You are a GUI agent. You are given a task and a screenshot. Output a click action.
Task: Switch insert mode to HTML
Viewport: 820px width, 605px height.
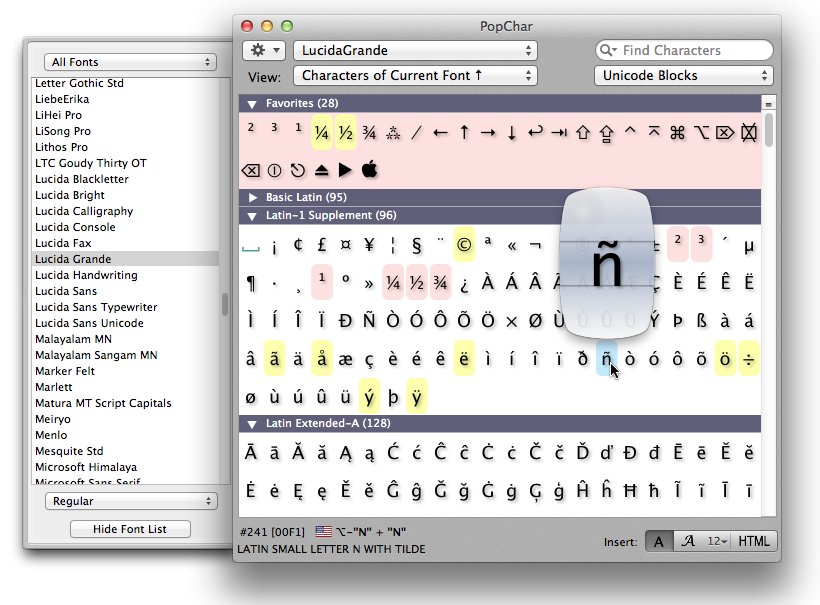(x=754, y=541)
